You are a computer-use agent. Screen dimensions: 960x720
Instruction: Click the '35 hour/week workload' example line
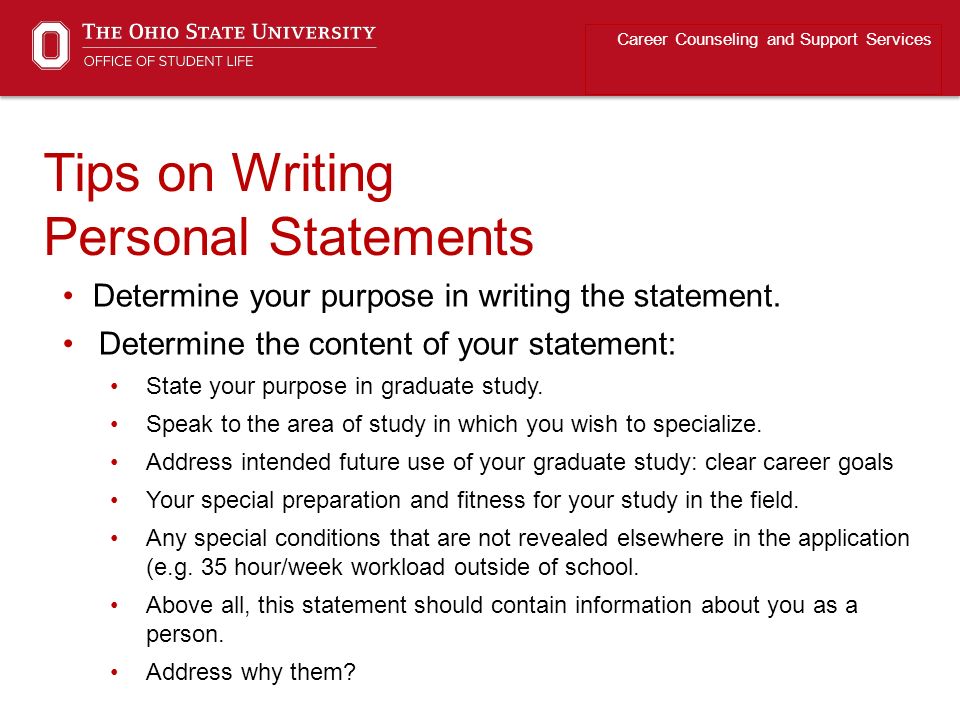click(x=392, y=568)
